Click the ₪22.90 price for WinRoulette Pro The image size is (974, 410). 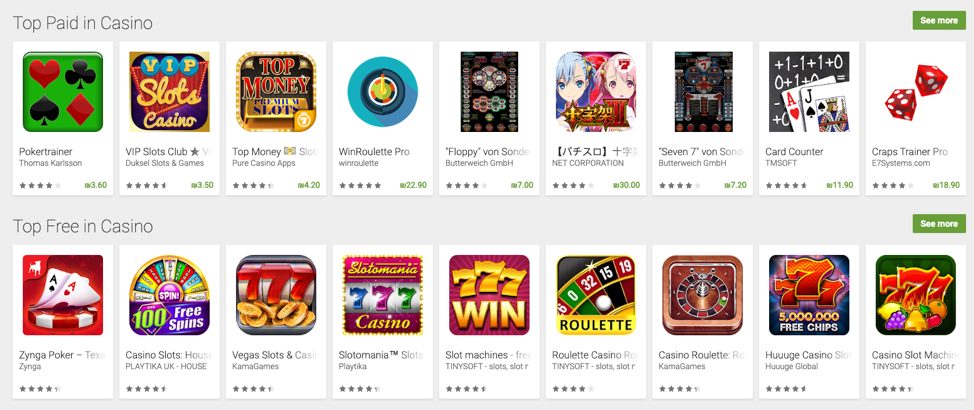pos(413,185)
